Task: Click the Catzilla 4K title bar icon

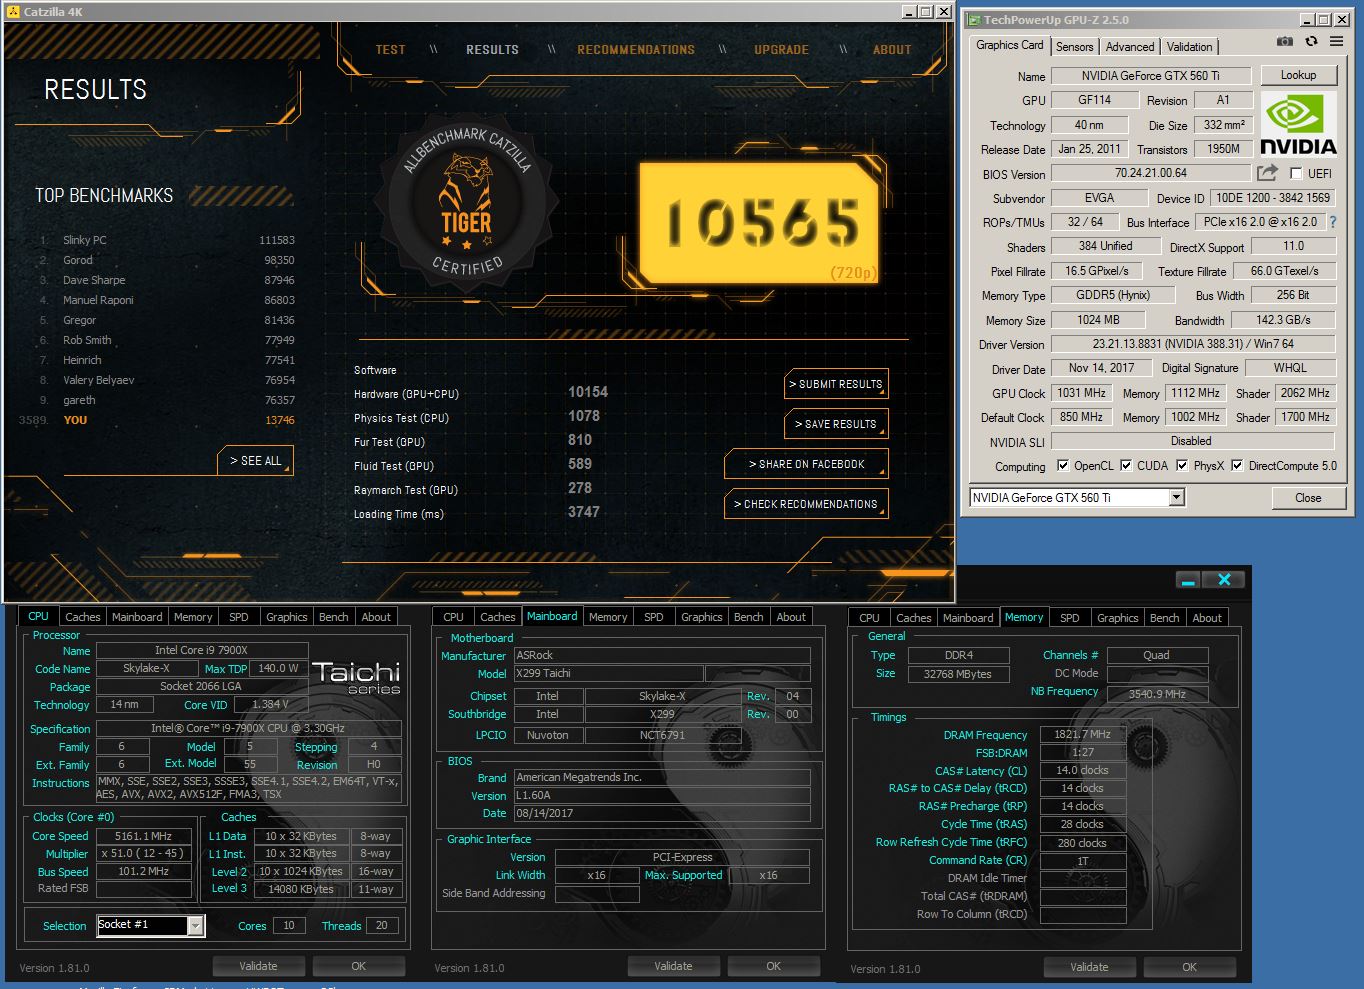Action: coord(12,11)
